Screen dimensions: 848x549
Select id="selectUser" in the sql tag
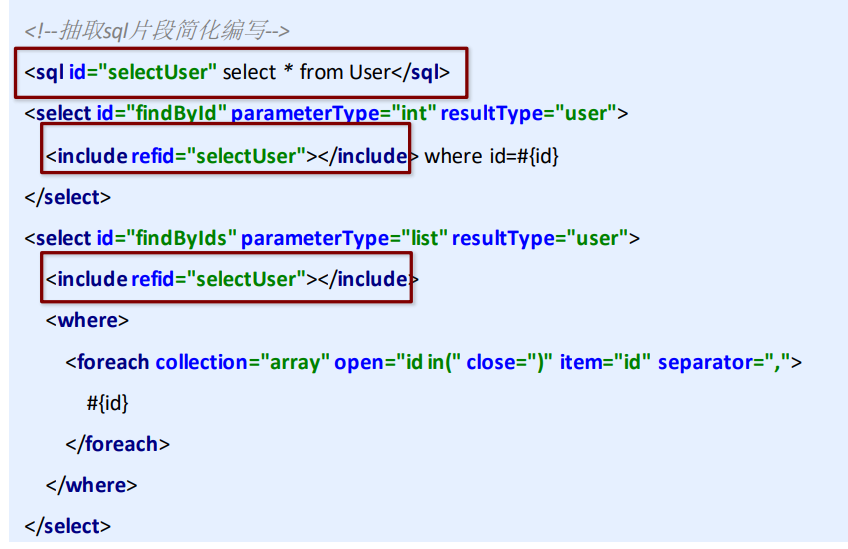[x=142, y=72]
